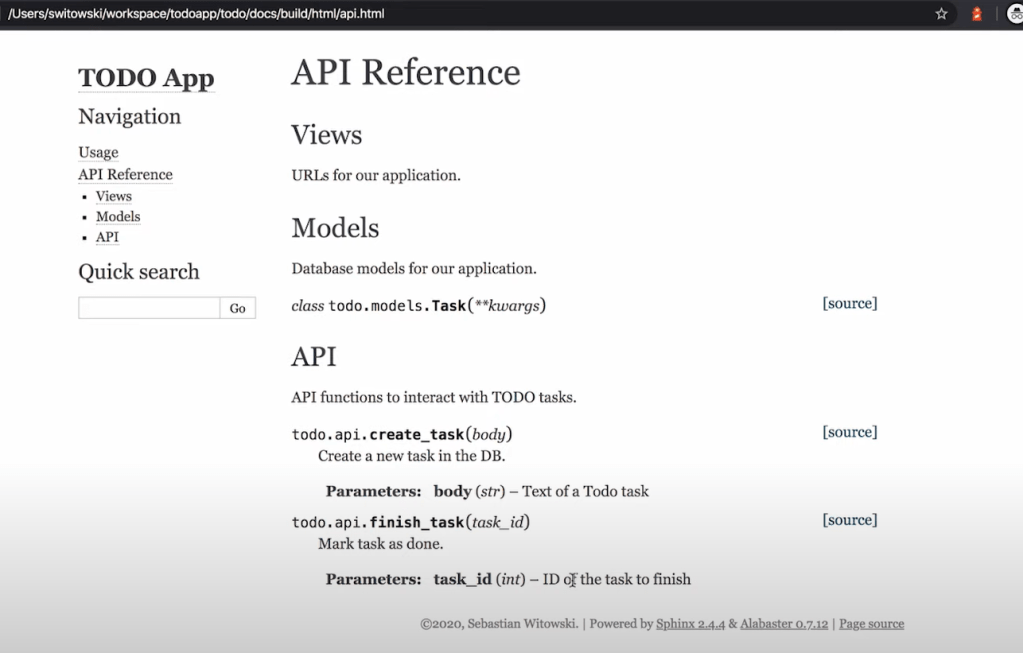Click the red extension icon in browser toolbar
1023x653 pixels.
point(977,14)
